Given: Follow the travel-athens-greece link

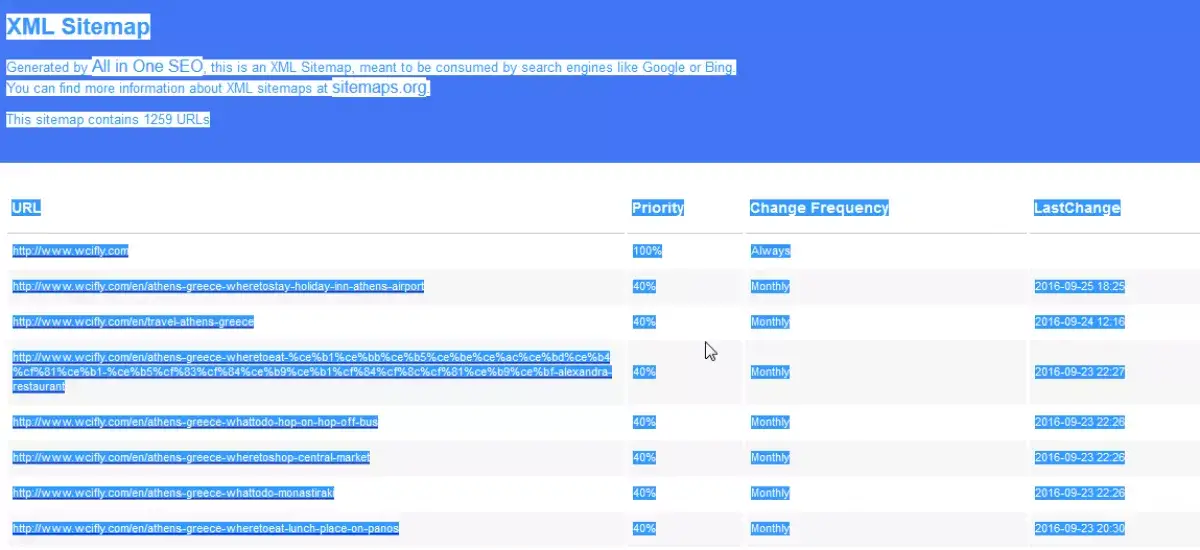Looking at the screenshot, I should (133, 322).
